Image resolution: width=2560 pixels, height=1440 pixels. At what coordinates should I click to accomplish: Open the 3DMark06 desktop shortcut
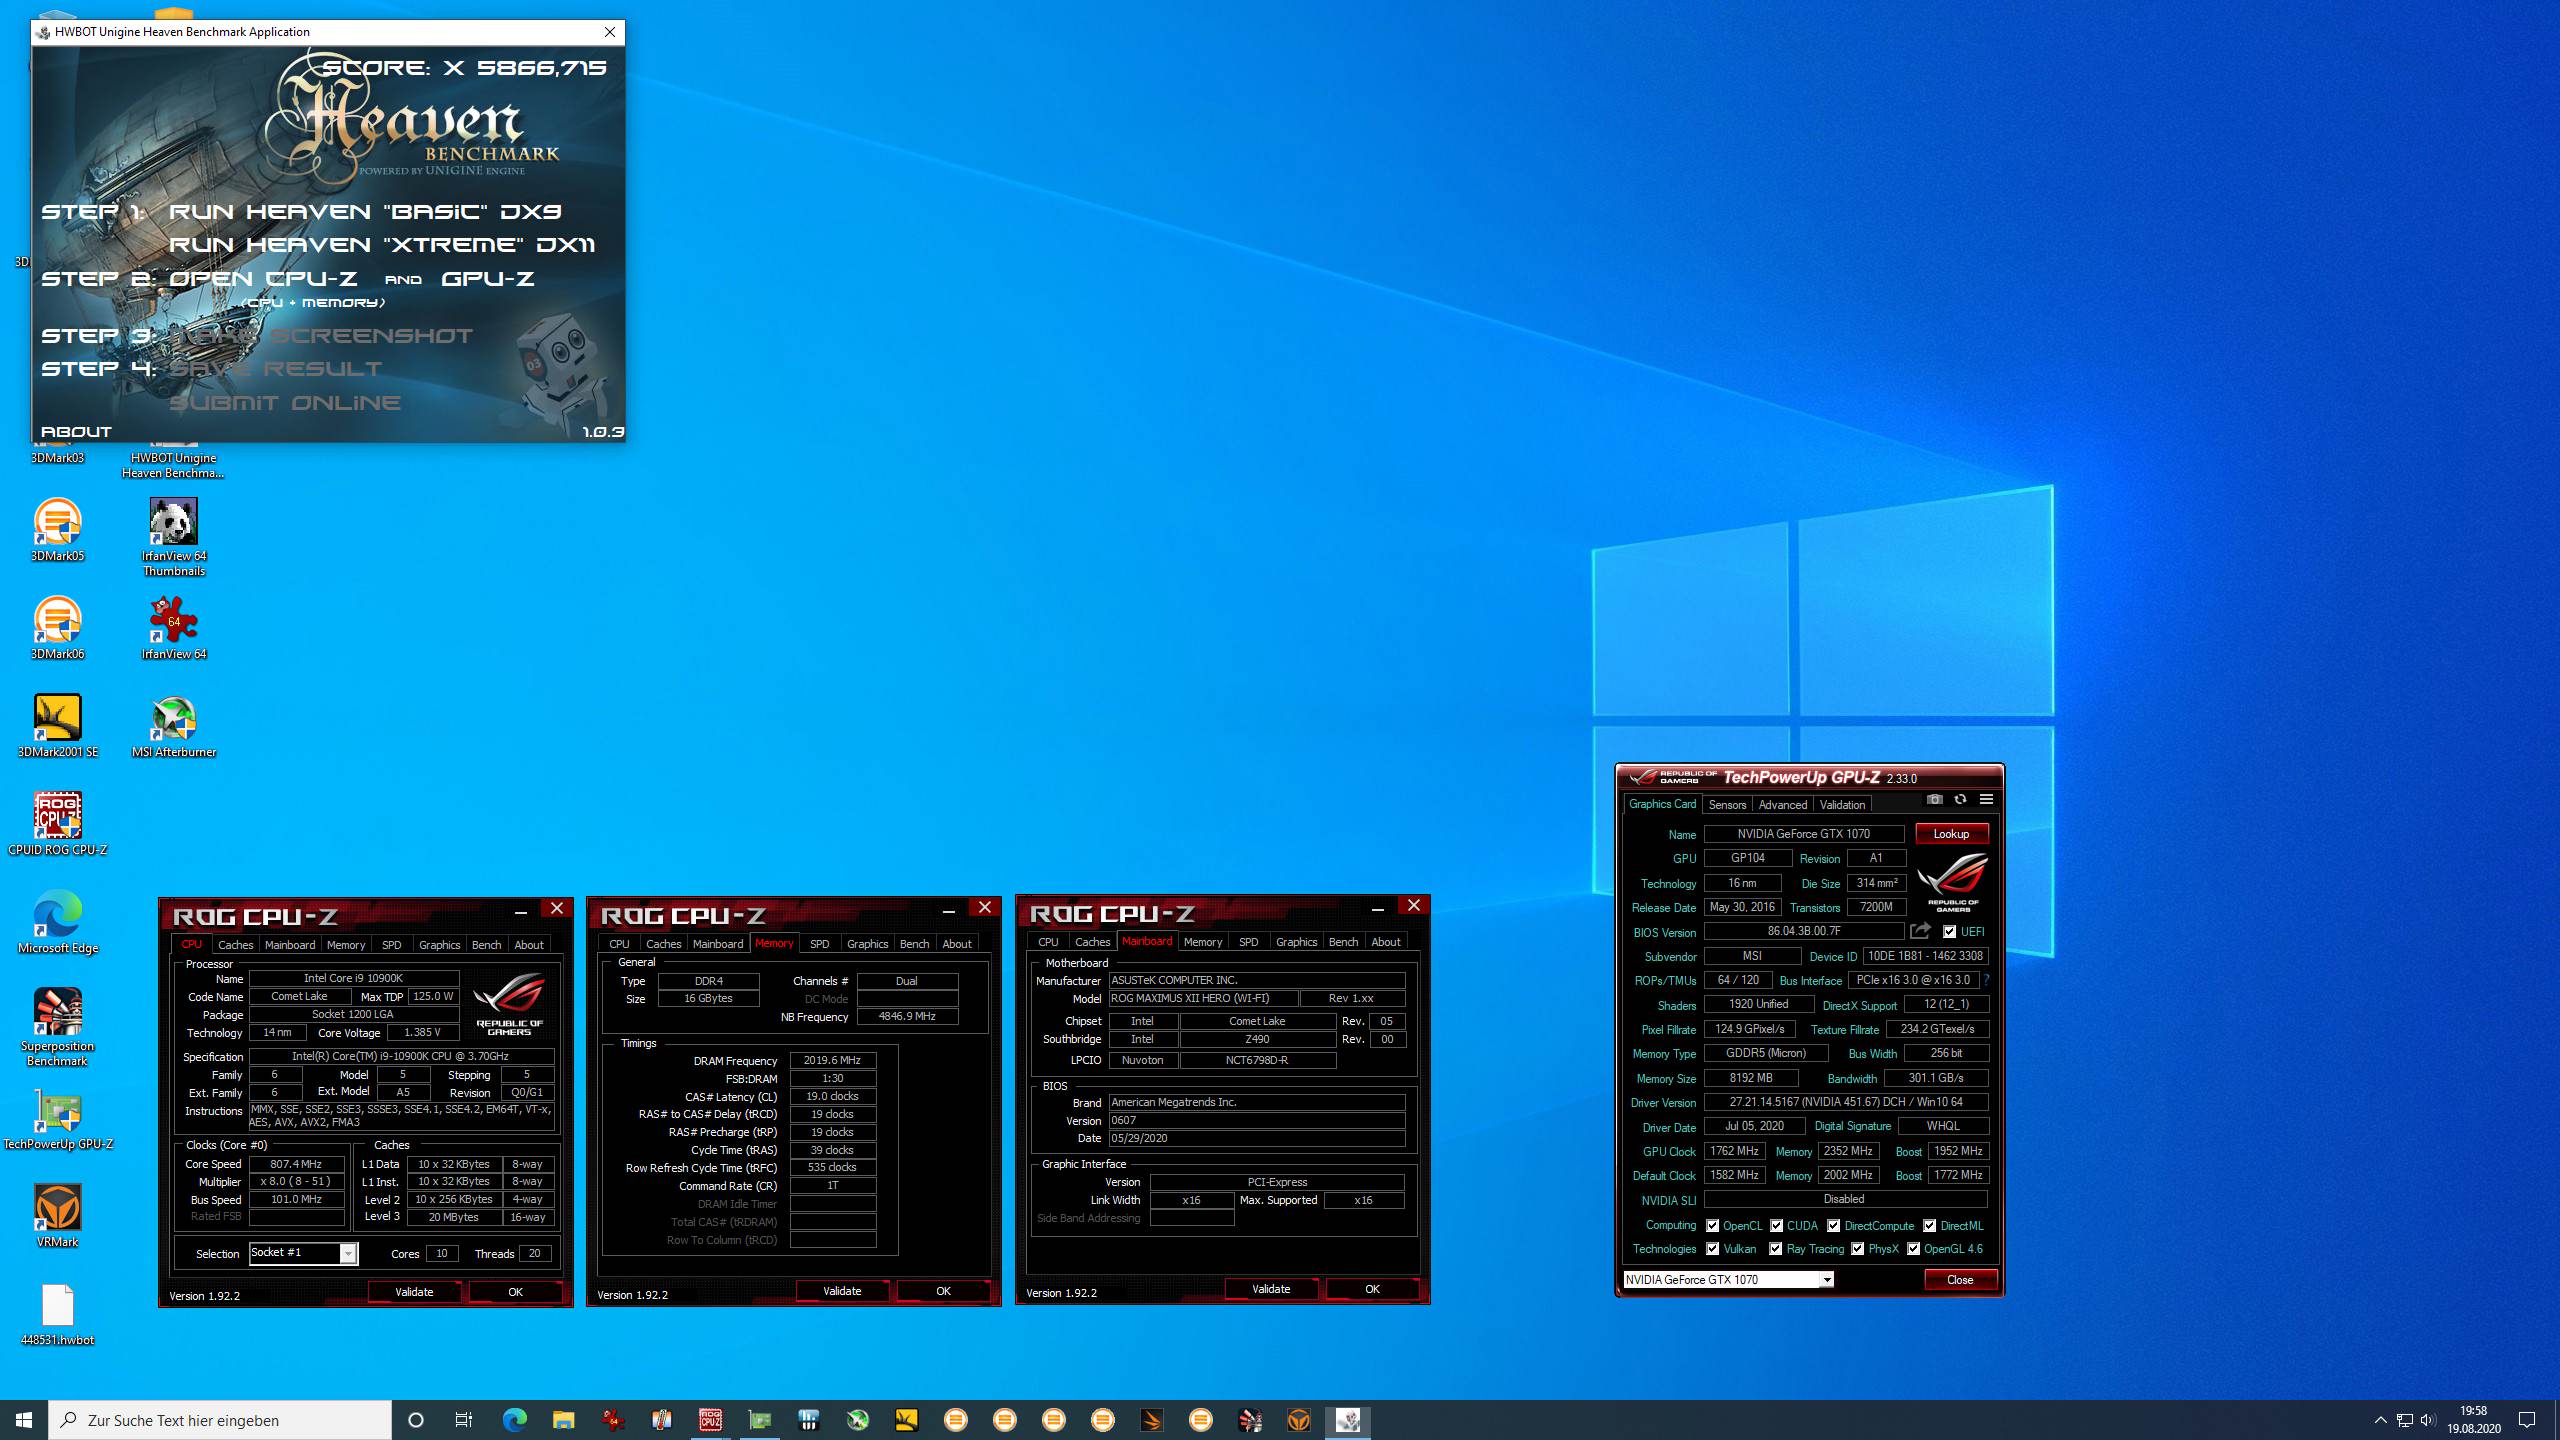[x=57, y=629]
